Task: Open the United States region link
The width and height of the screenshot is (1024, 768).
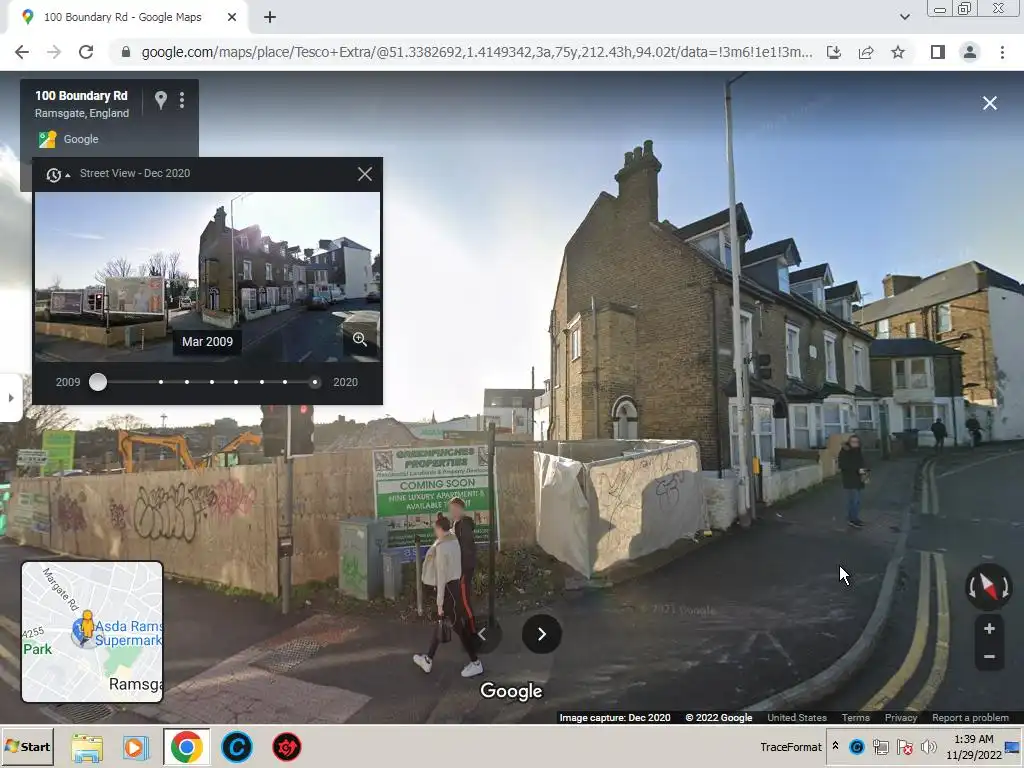Action: click(x=797, y=718)
